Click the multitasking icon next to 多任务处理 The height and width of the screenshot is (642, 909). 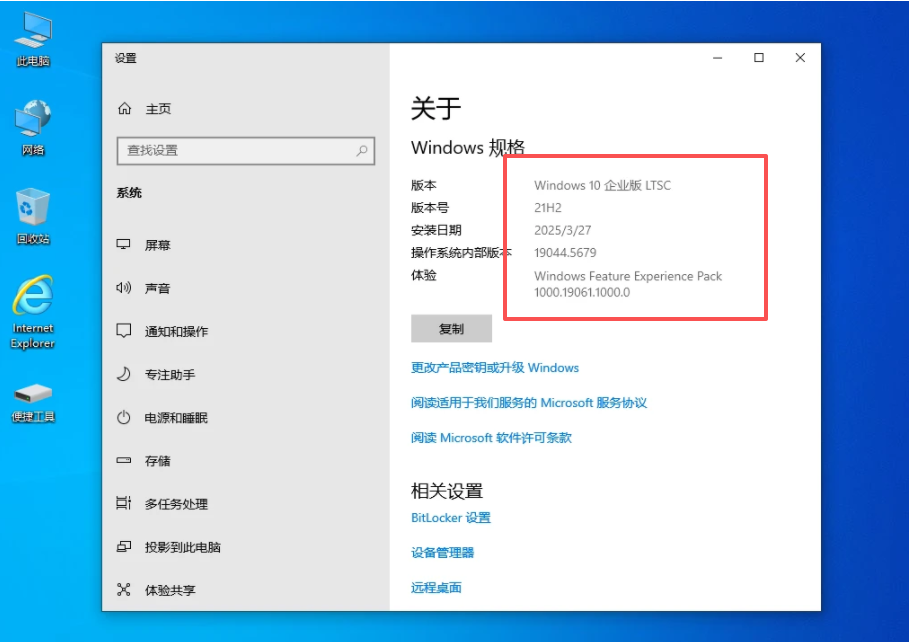pyautogui.click(x=123, y=503)
